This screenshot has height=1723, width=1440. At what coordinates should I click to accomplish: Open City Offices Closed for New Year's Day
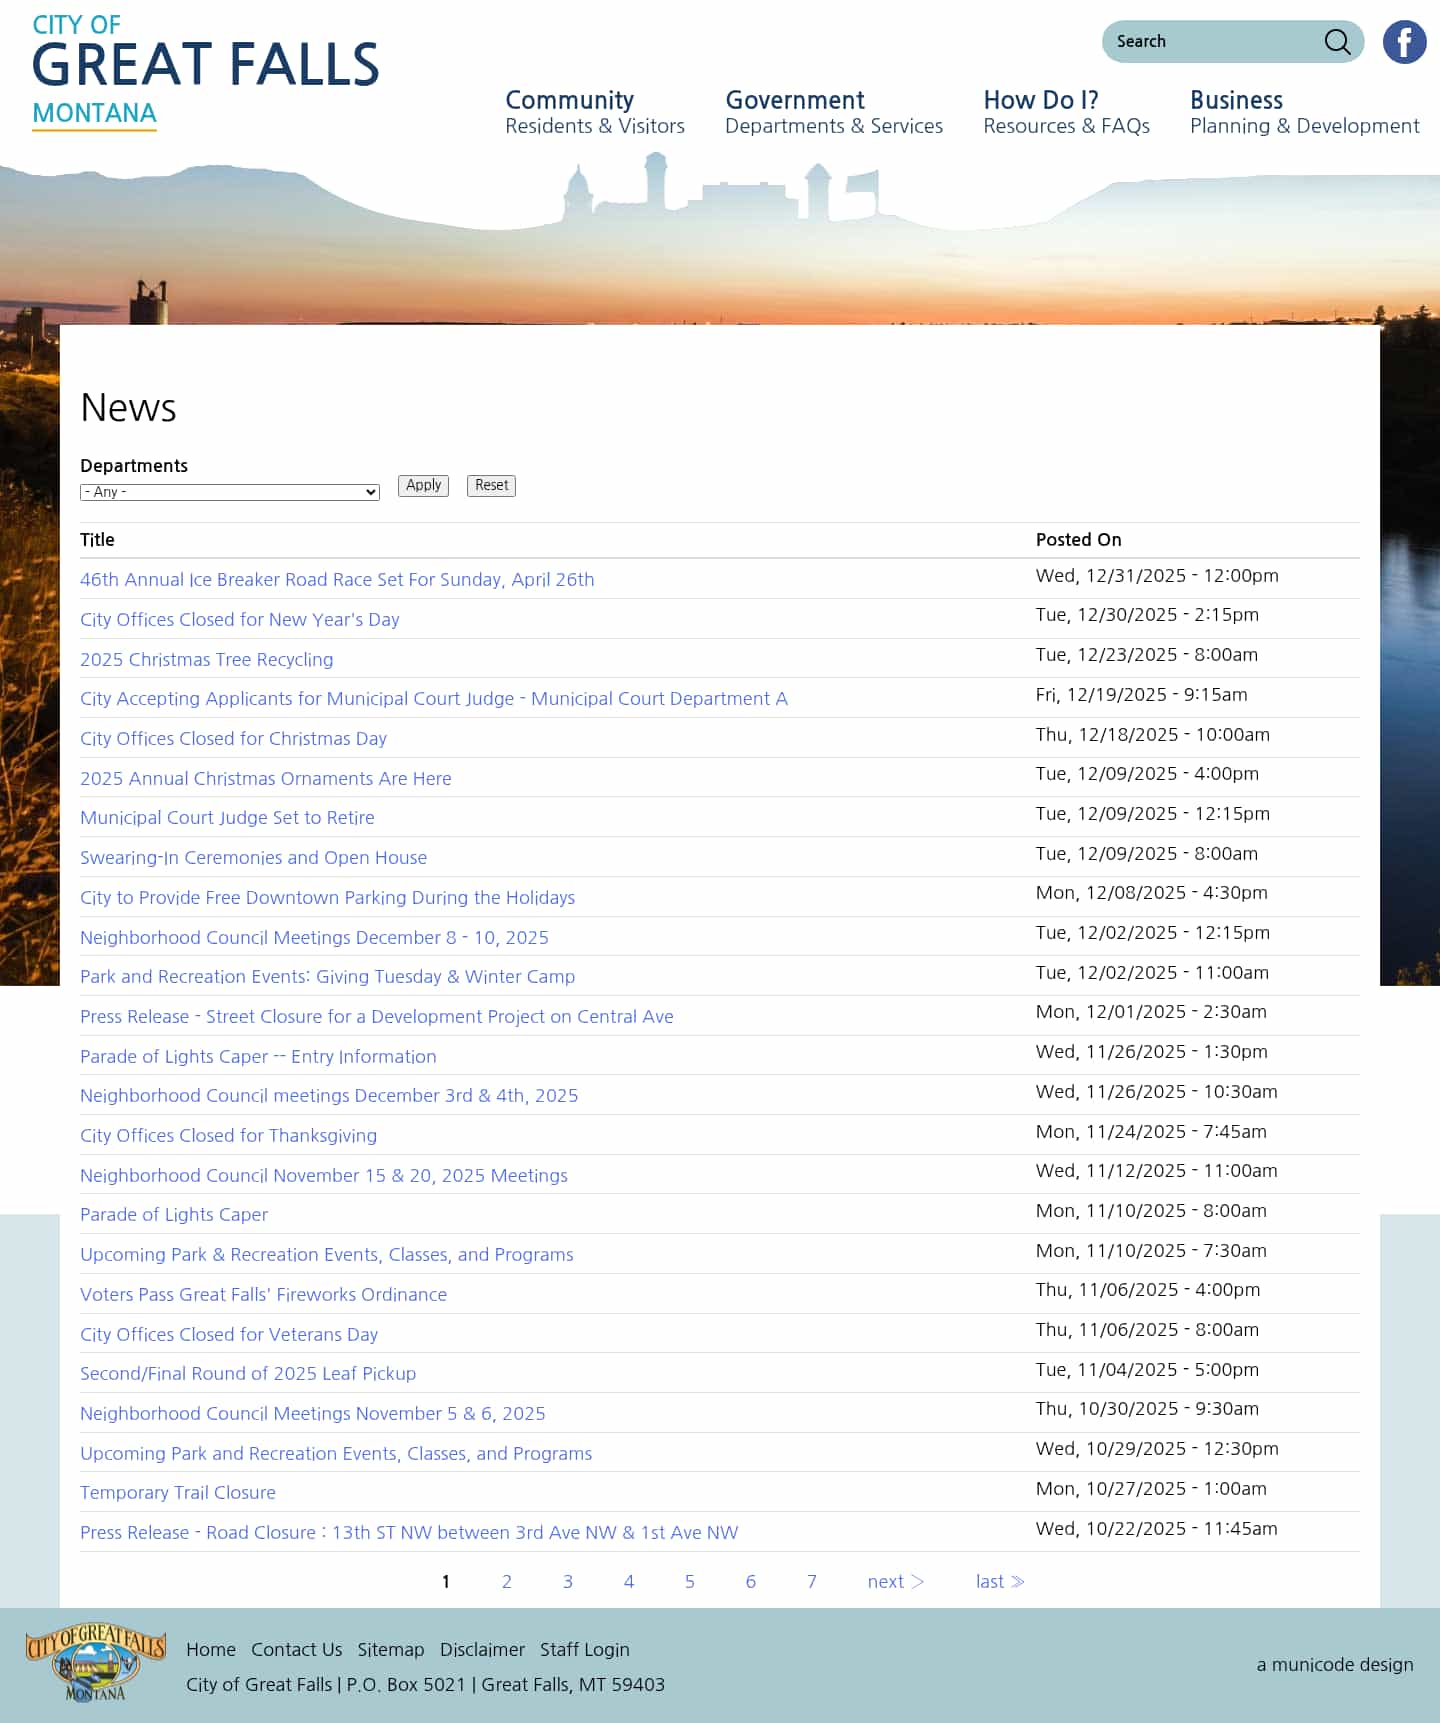(x=239, y=619)
